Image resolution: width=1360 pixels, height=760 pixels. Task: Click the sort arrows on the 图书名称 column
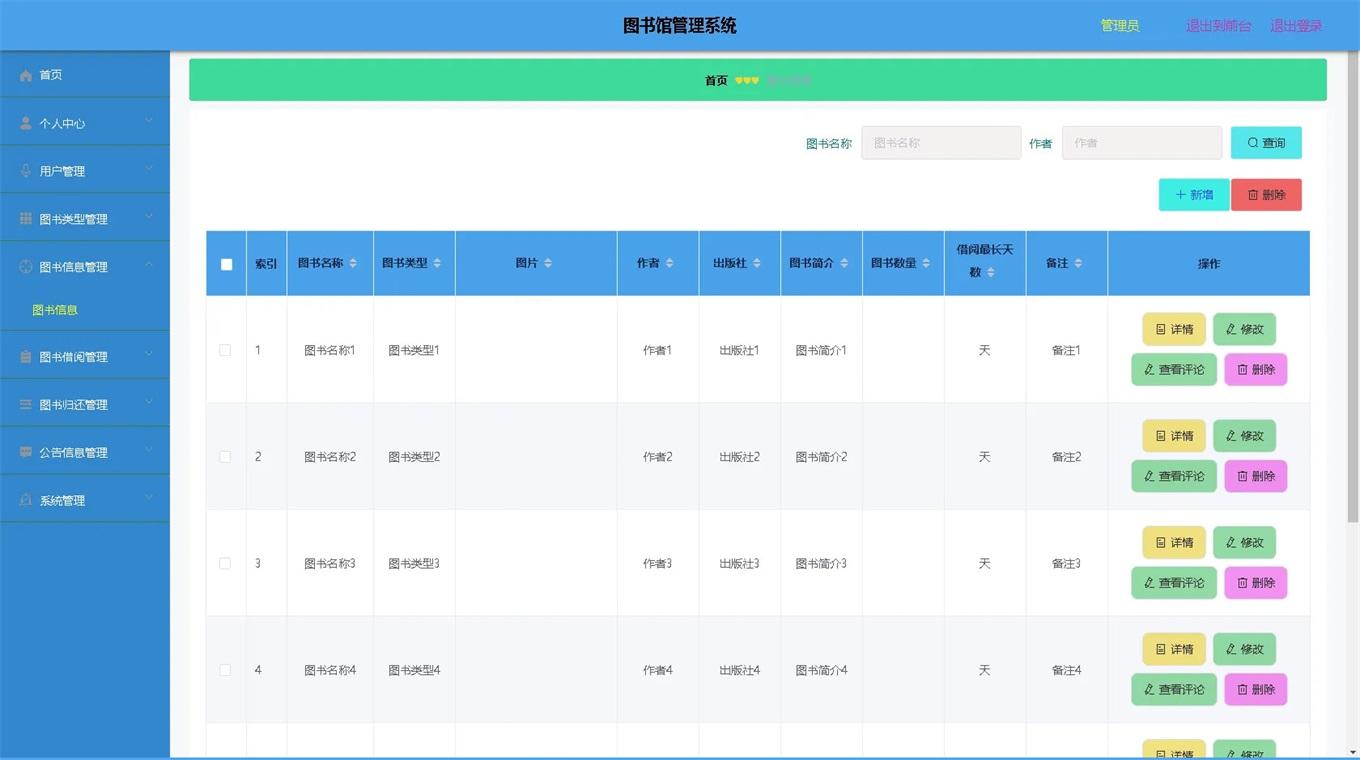(x=353, y=263)
